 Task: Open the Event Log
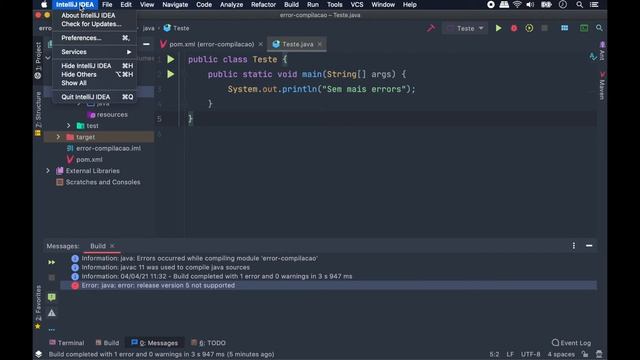point(571,343)
